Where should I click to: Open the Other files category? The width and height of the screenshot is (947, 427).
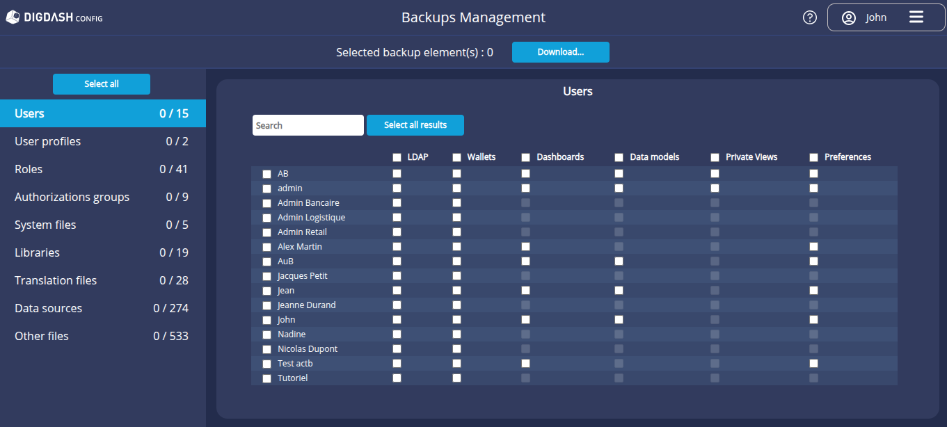pyautogui.click(x=103, y=336)
